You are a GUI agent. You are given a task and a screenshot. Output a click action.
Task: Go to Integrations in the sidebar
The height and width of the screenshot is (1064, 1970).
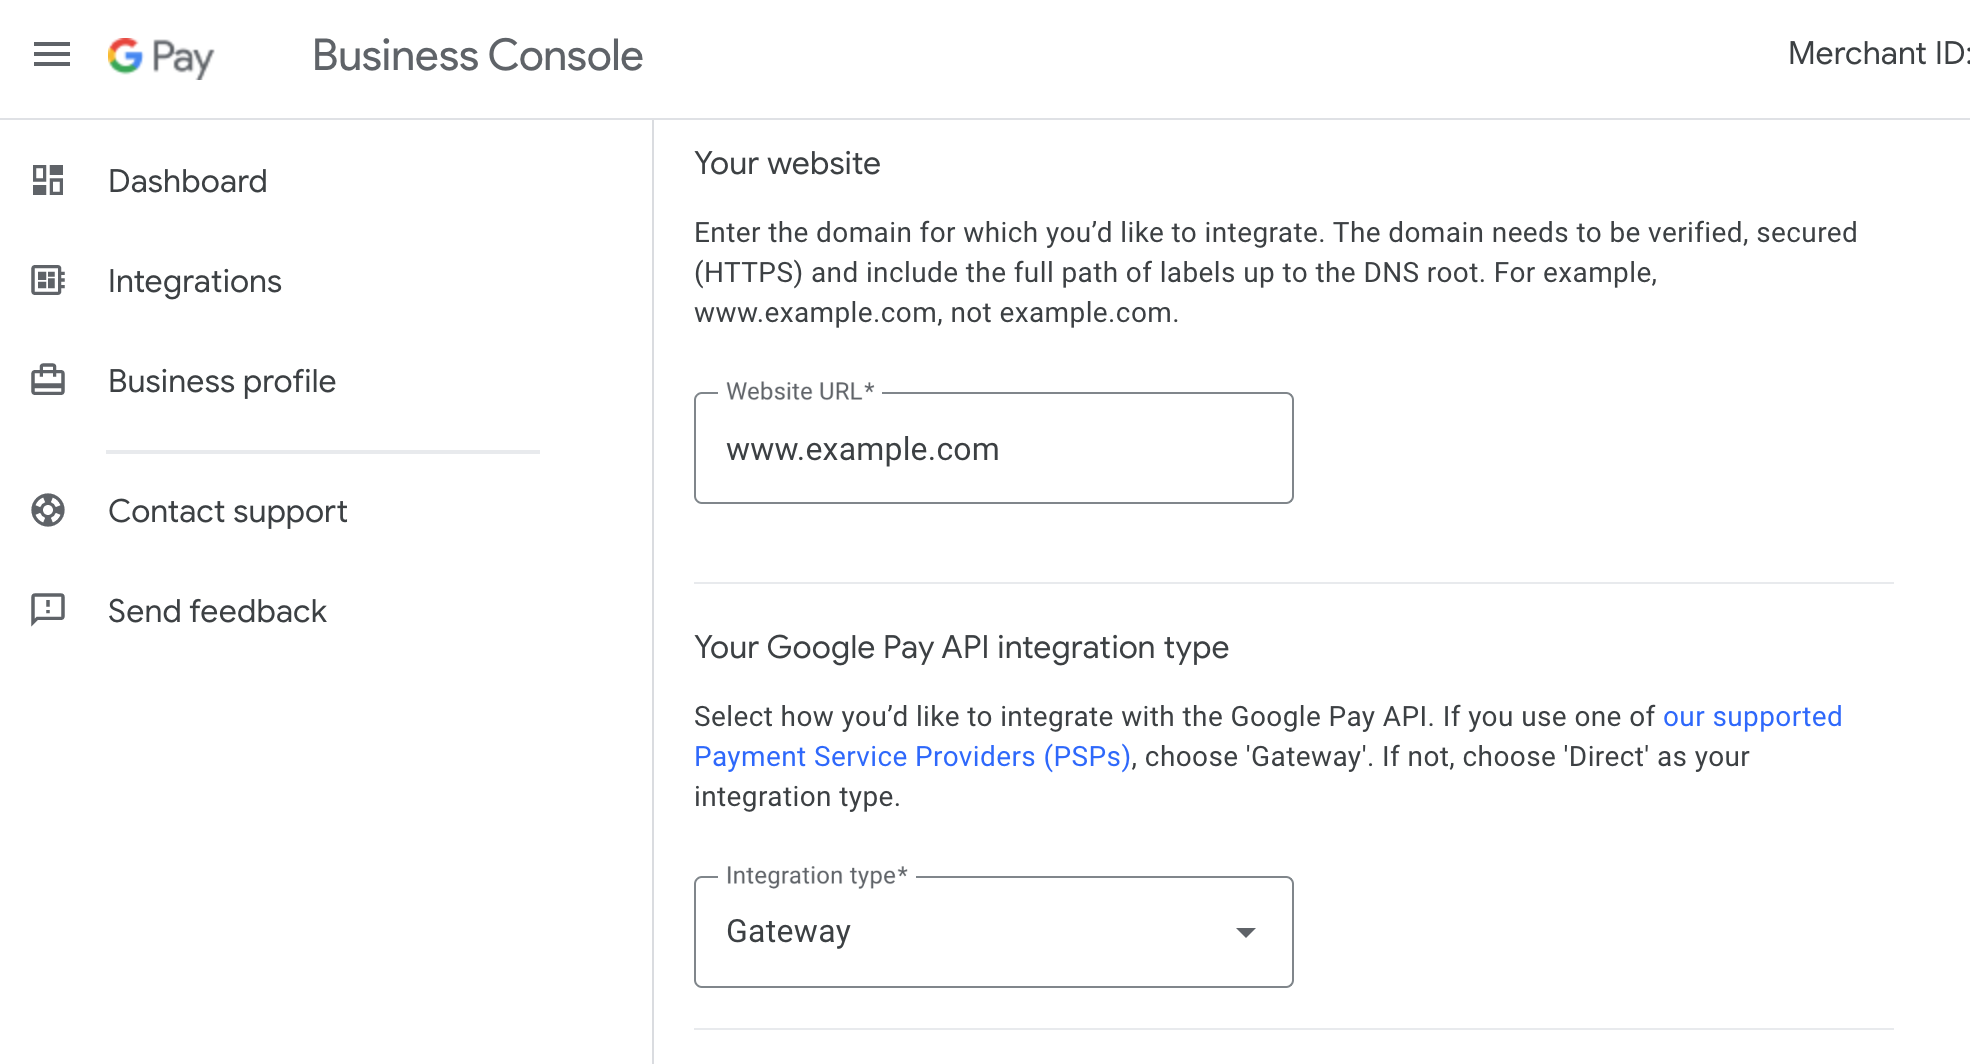click(x=195, y=281)
